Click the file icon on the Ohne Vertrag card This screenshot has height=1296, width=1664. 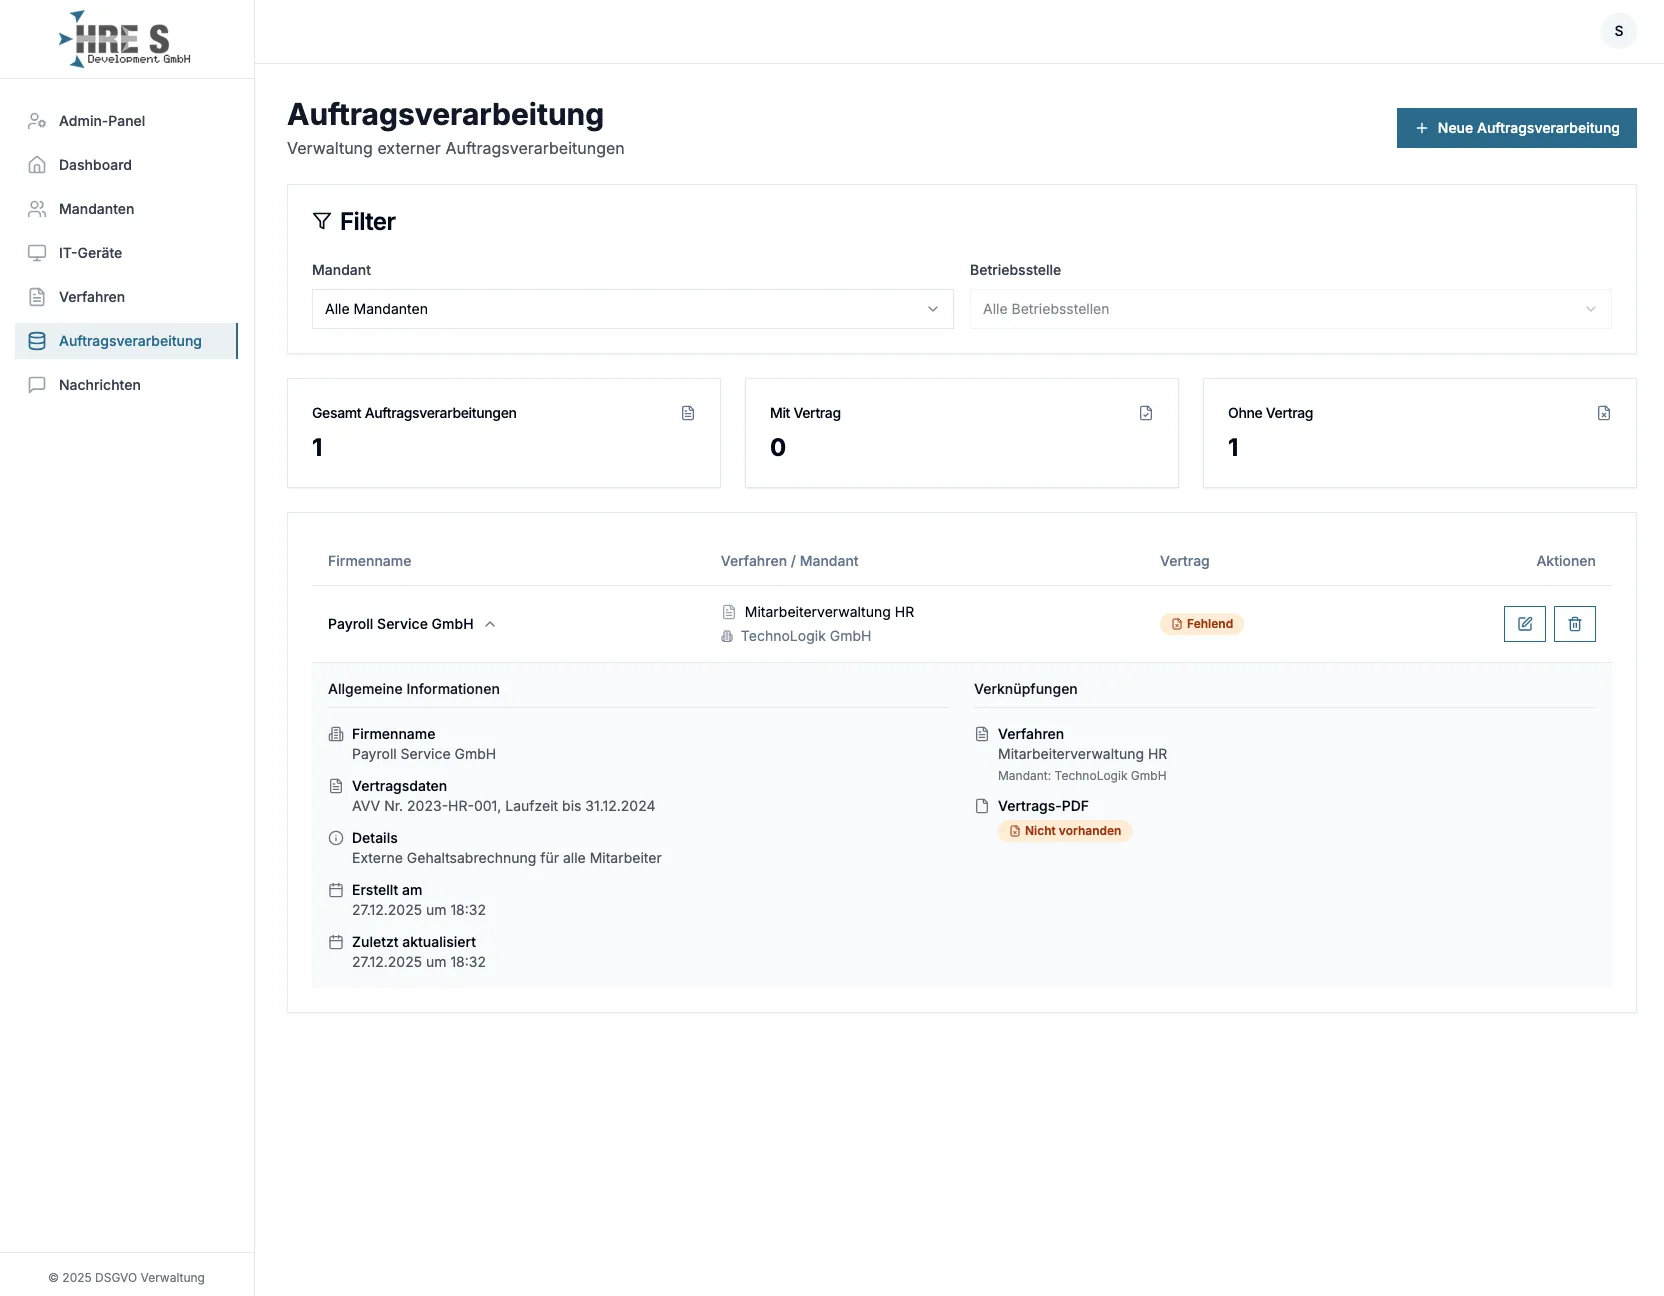tap(1604, 413)
